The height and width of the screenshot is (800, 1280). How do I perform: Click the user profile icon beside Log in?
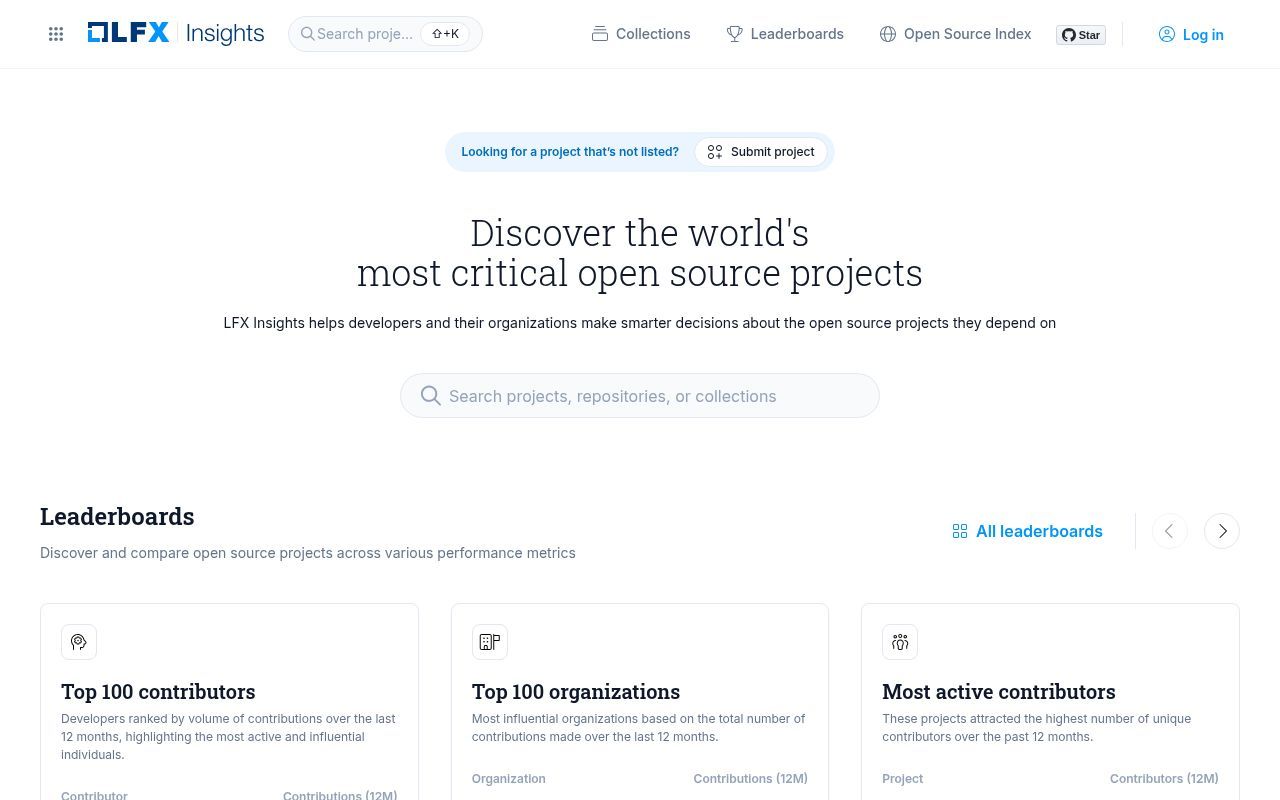(1167, 34)
